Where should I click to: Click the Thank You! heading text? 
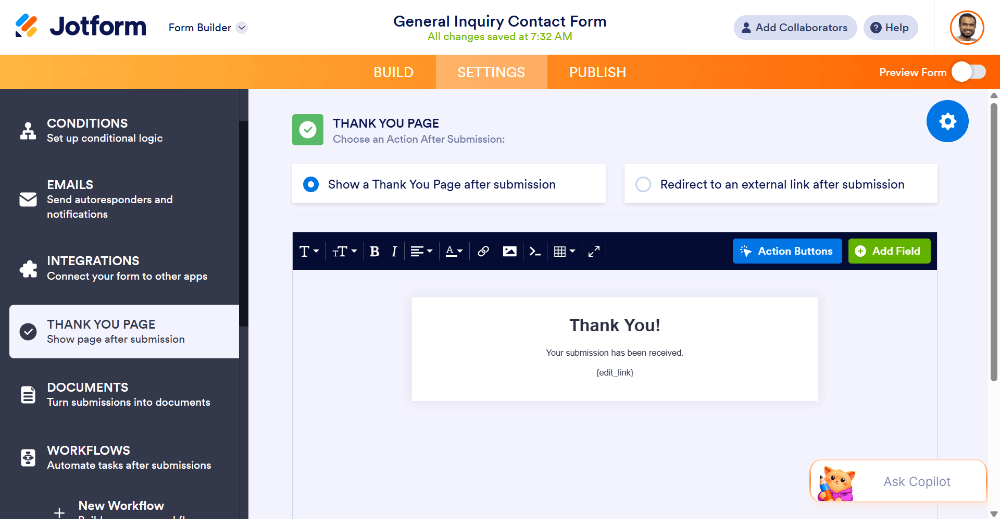615,325
